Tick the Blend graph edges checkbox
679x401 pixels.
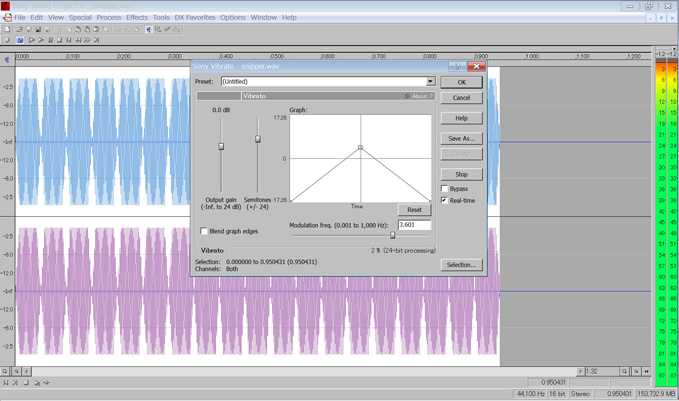click(205, 231)
